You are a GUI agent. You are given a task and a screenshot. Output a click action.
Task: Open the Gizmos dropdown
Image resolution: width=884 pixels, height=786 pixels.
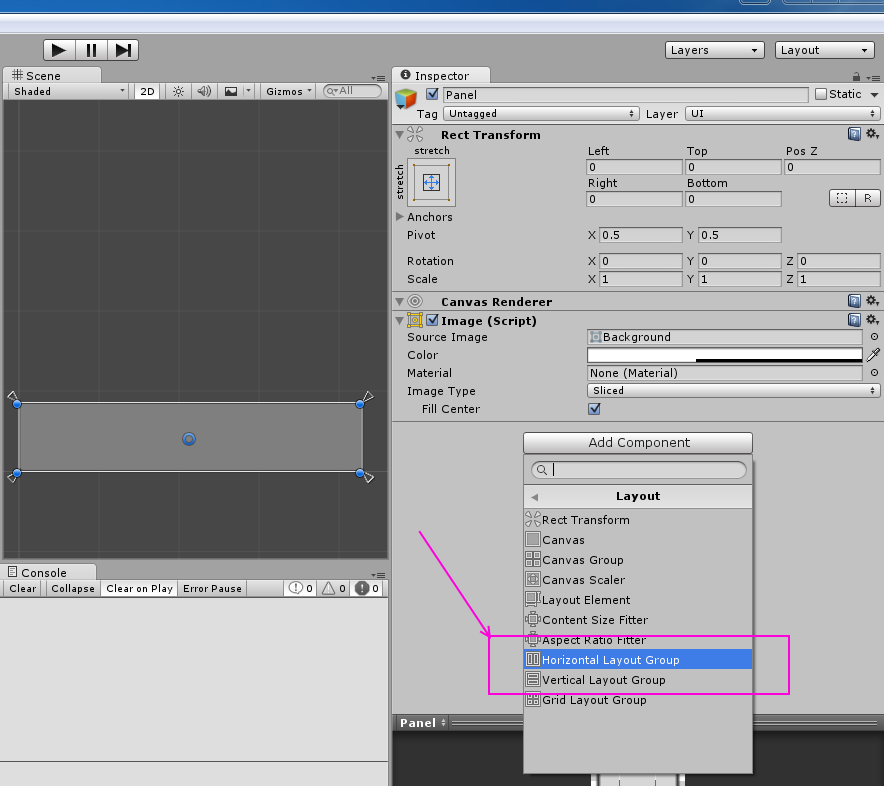(288, 91)
